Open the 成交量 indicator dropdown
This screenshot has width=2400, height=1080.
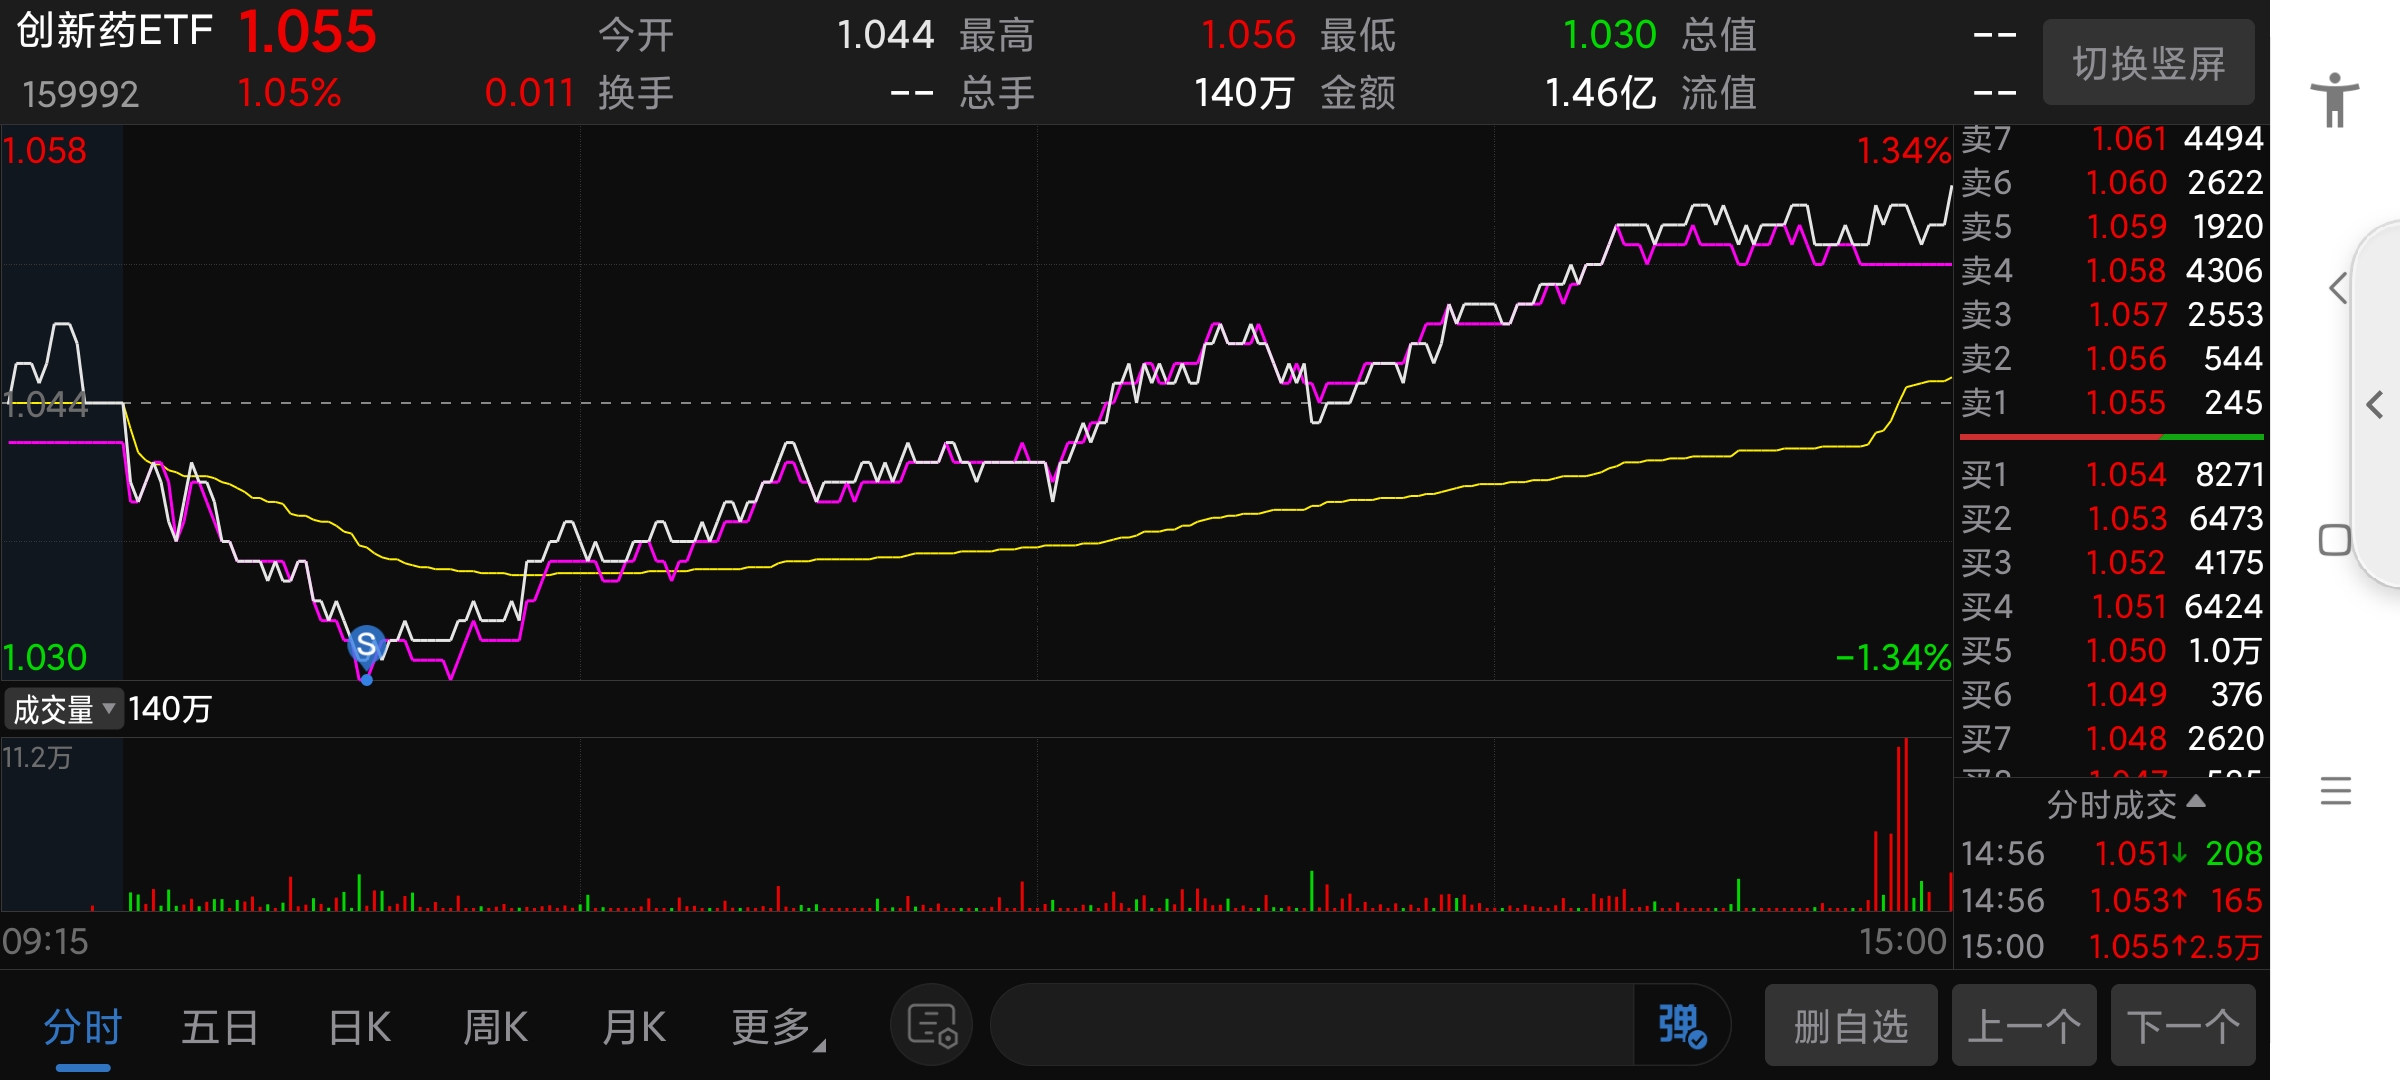[64, 709]
